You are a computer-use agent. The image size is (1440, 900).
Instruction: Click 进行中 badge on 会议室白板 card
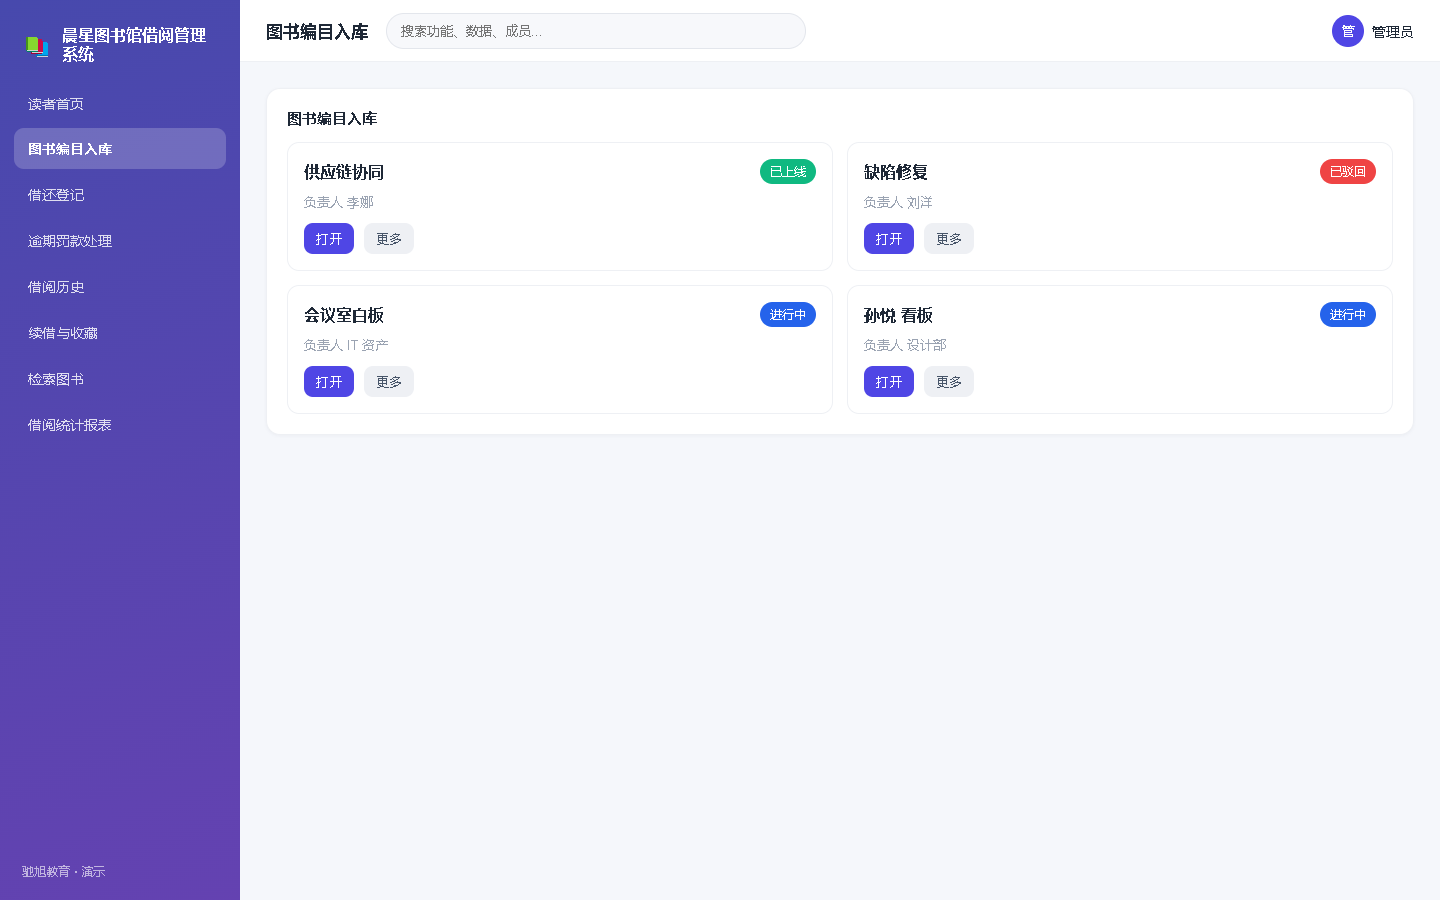[x=788, y=315]
